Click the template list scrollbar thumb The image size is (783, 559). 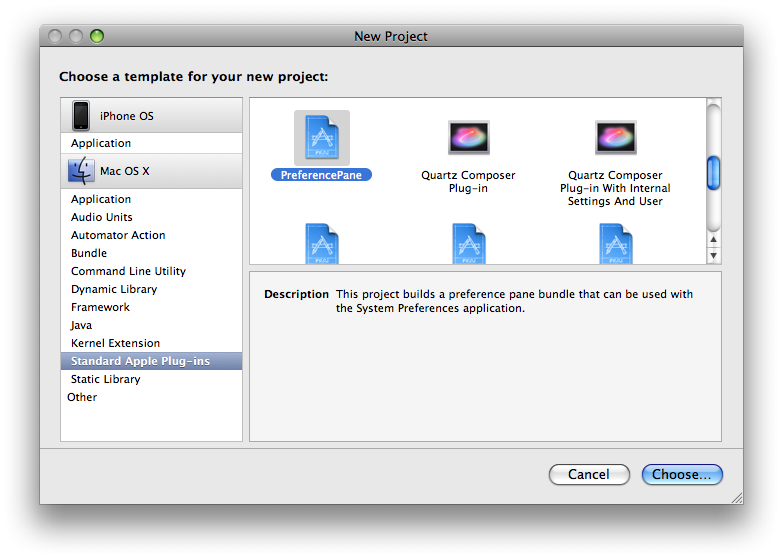714,173
